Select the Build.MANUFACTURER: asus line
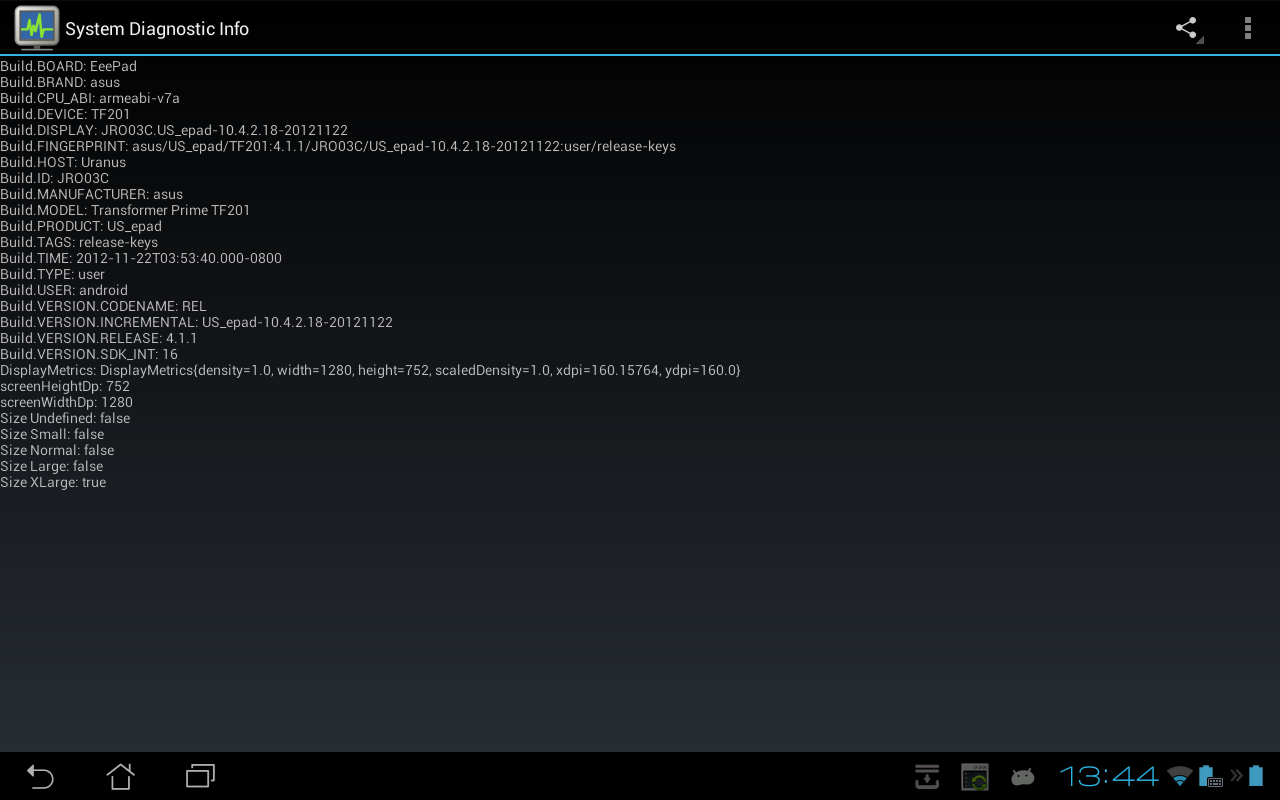The width and height of the screenshot is (1280, 800). click(x=92, y=194)
